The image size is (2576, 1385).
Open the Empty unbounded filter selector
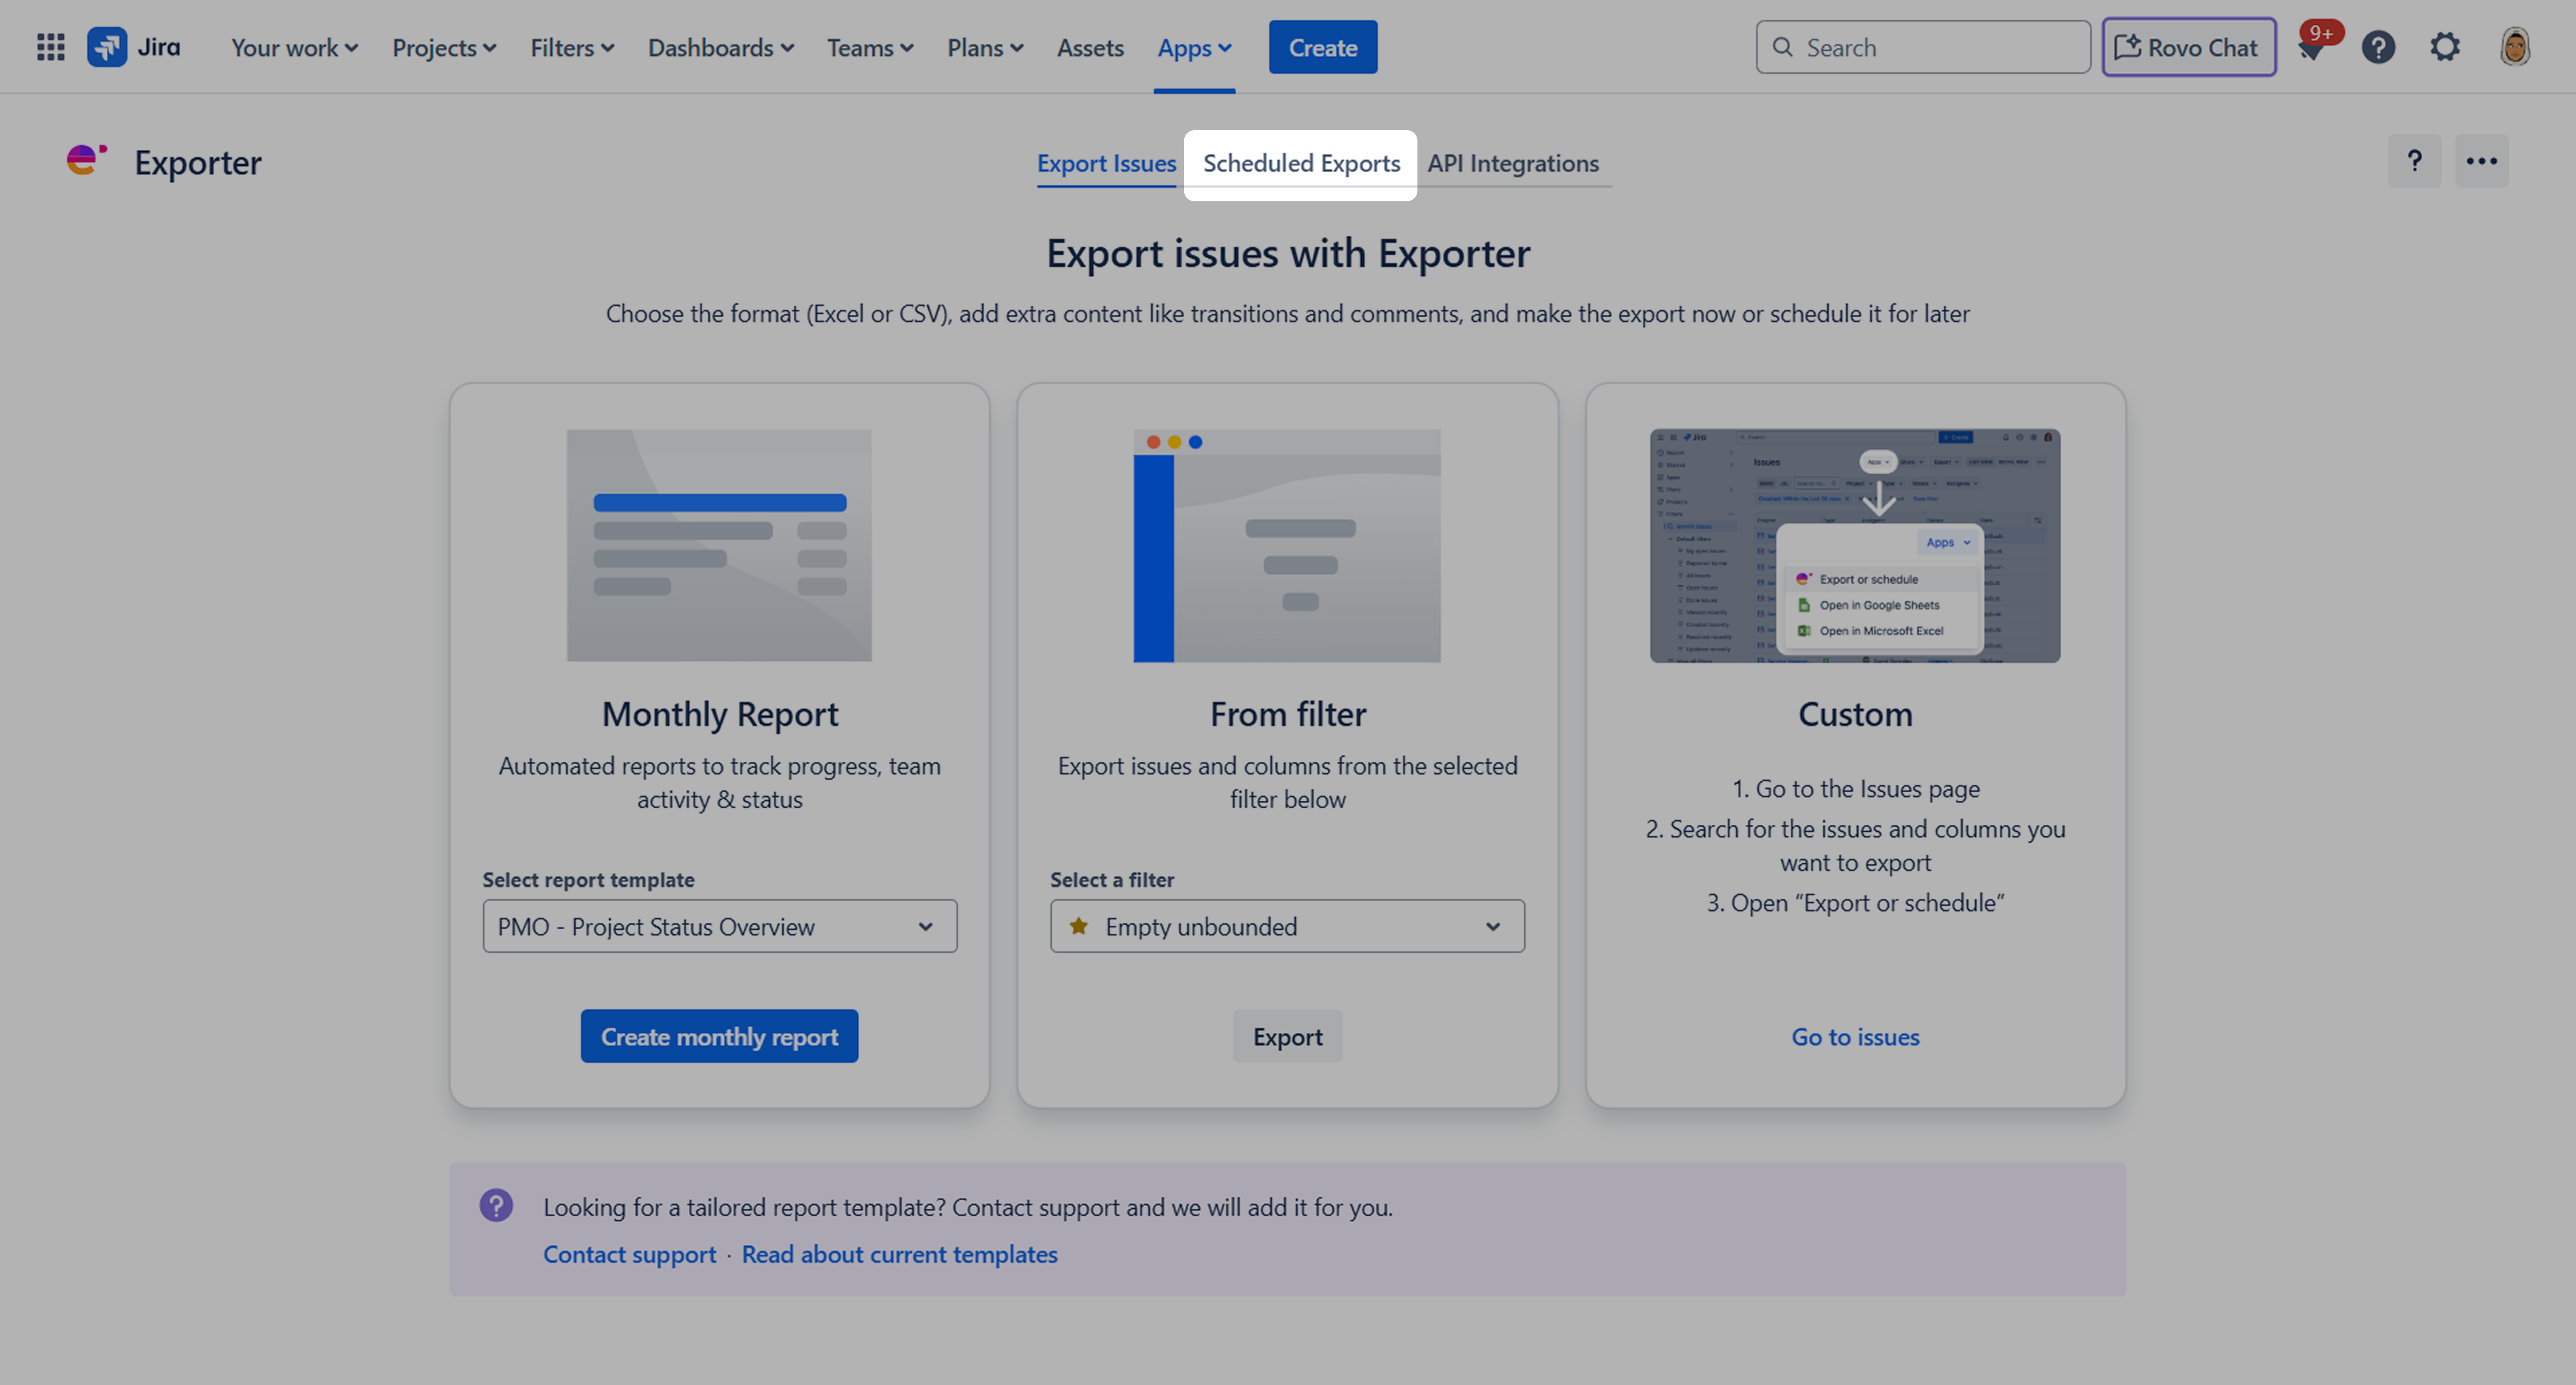coord(1287,926)
